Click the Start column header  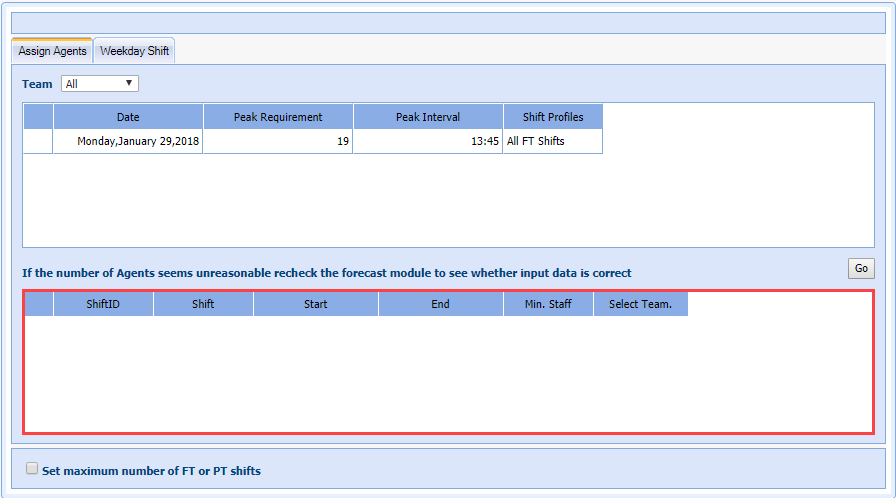coord(315,304)
